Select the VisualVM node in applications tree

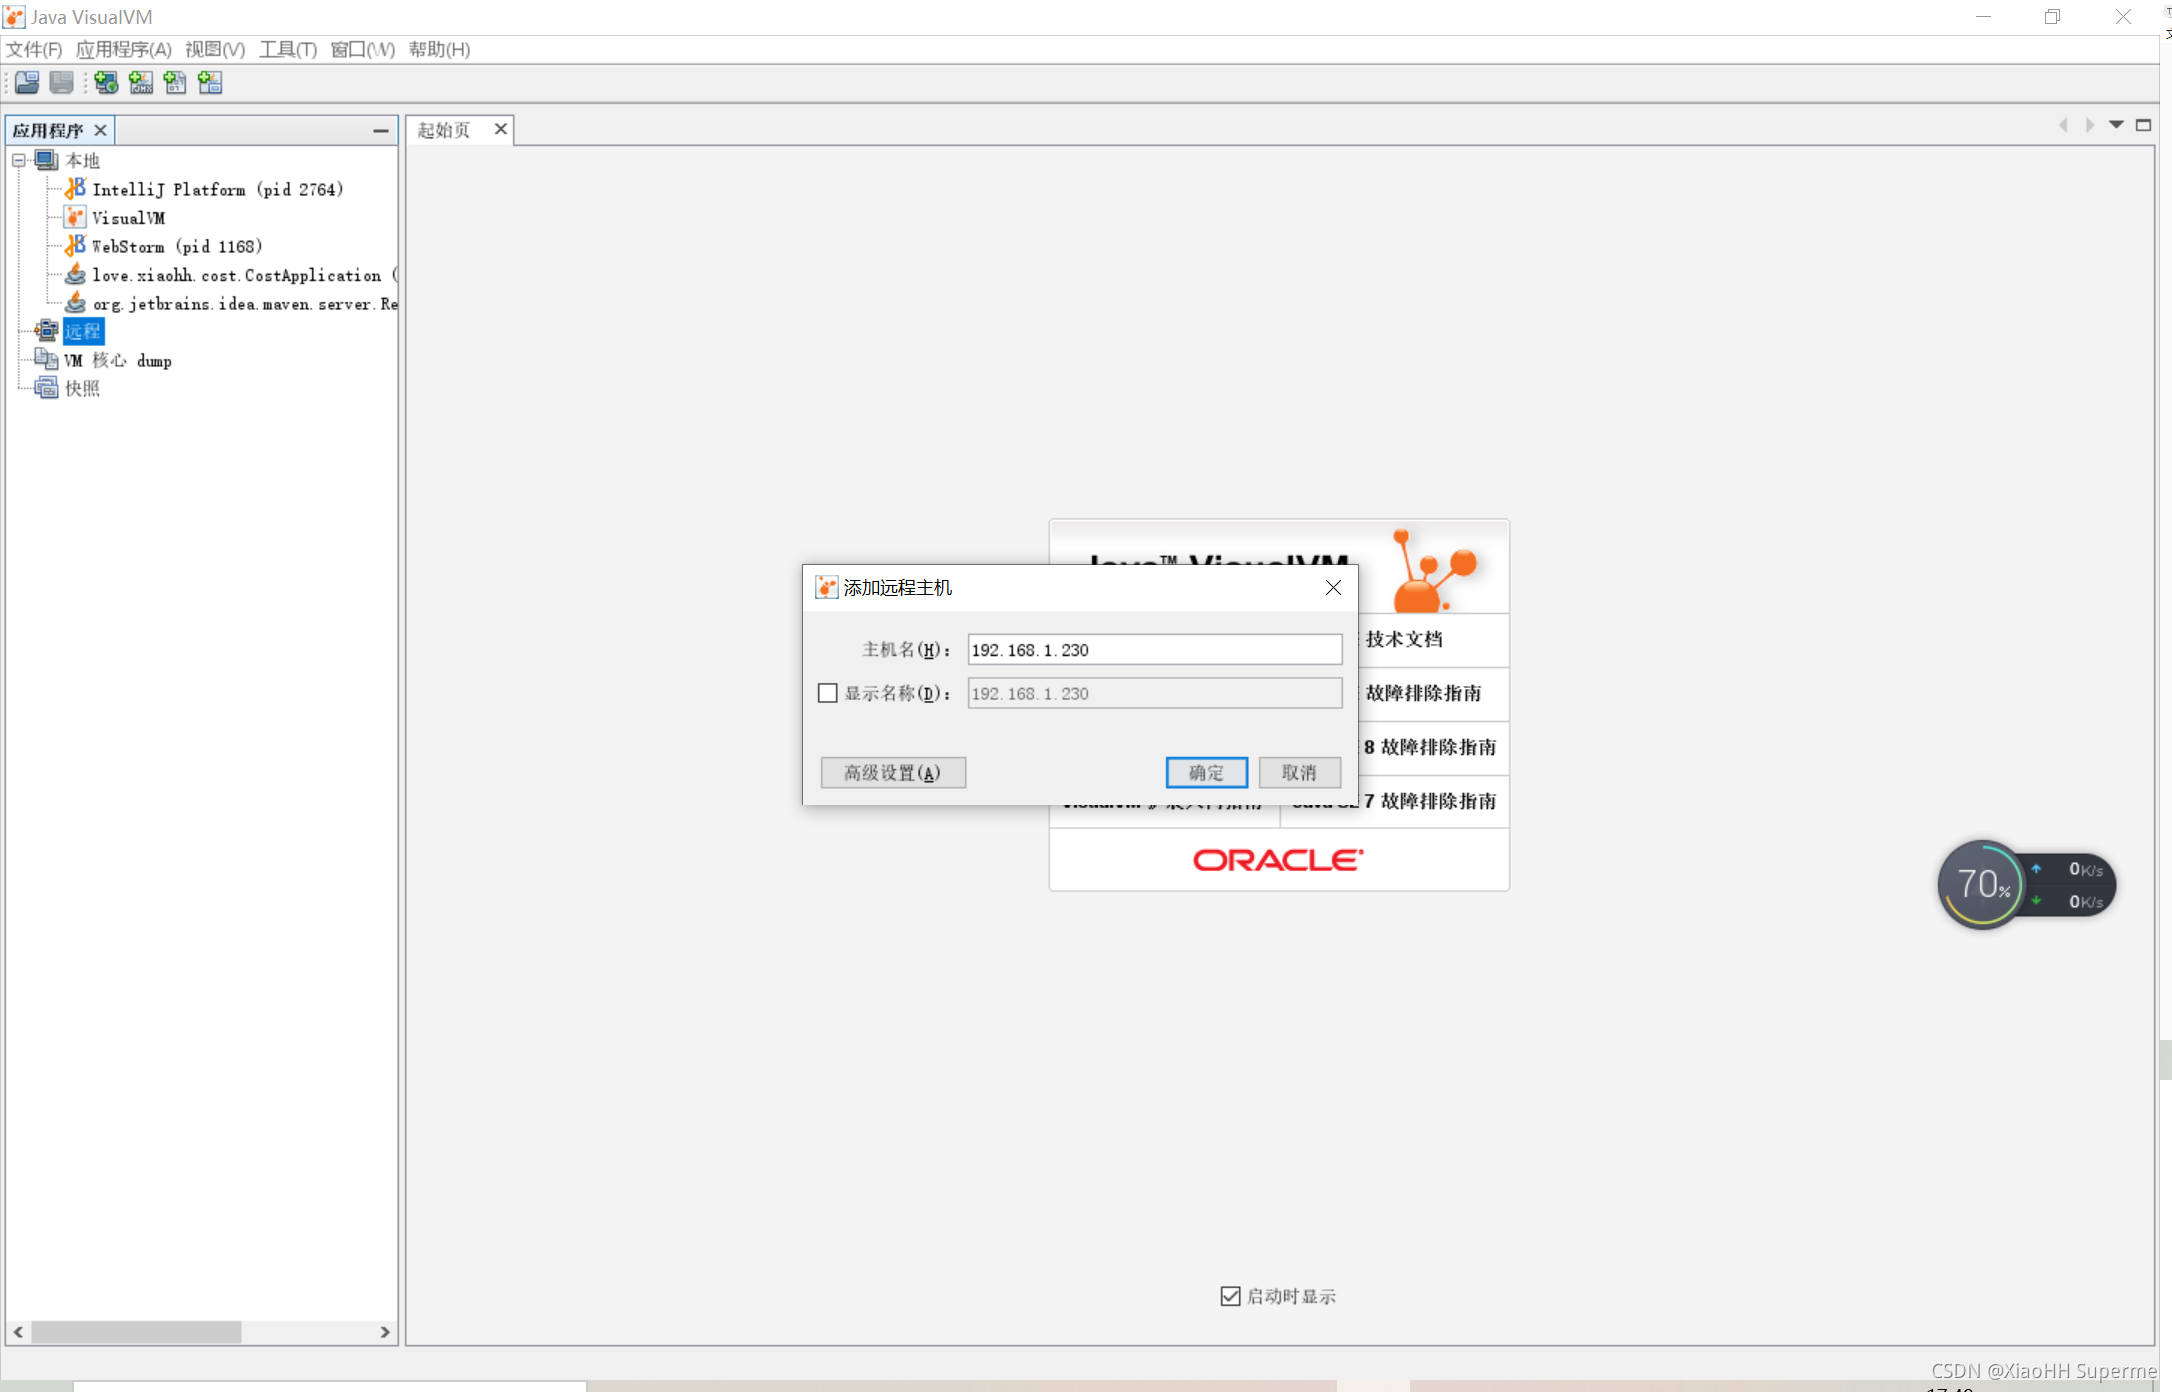[128, 217]
